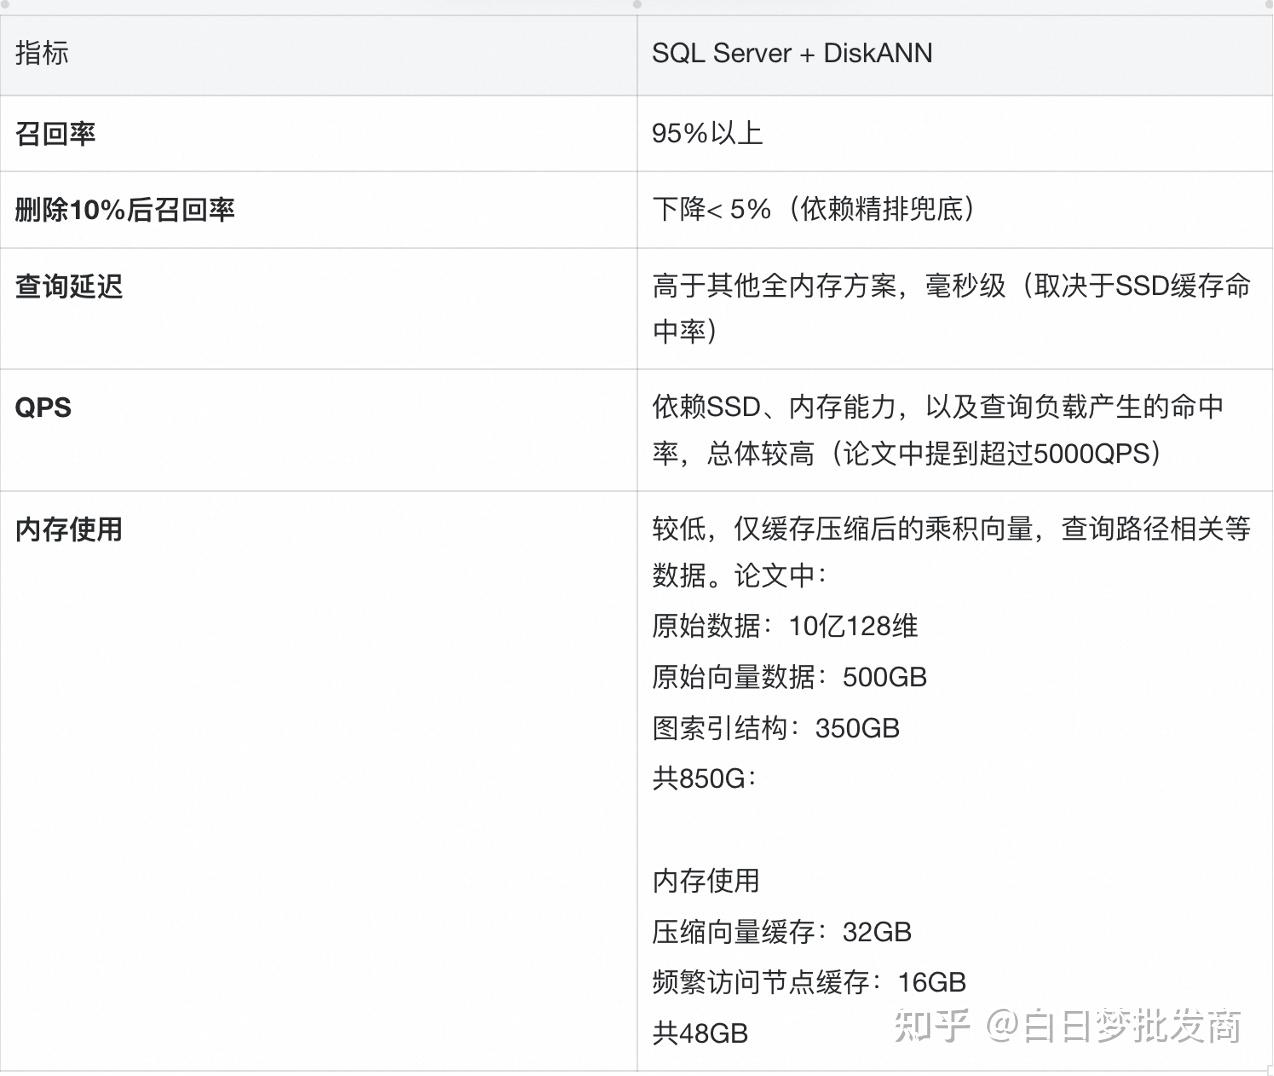The width and height of the screenshot is (1274, 1076).
Task: Select the 内存使用 row label
Action: point(66,530)
